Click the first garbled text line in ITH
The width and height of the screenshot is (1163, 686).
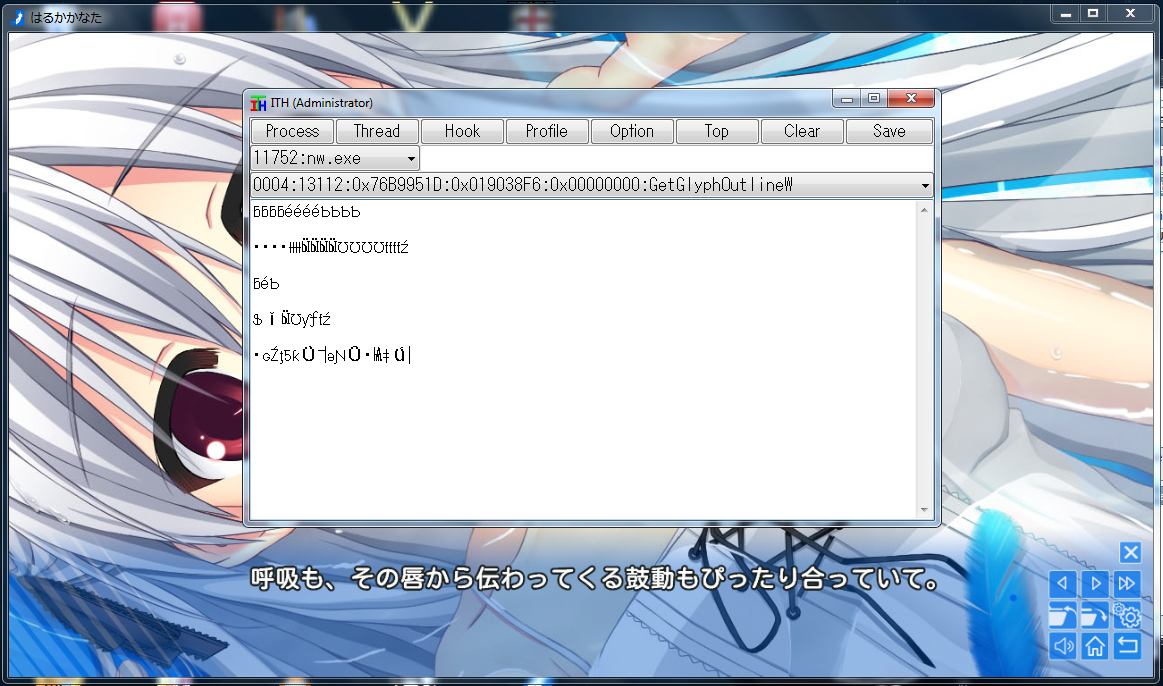(x=306, y=212)
